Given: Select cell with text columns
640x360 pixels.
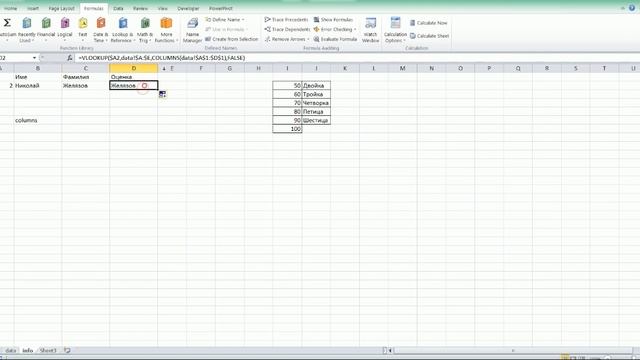Looking at the screenshot, I should tap(38, 120).
